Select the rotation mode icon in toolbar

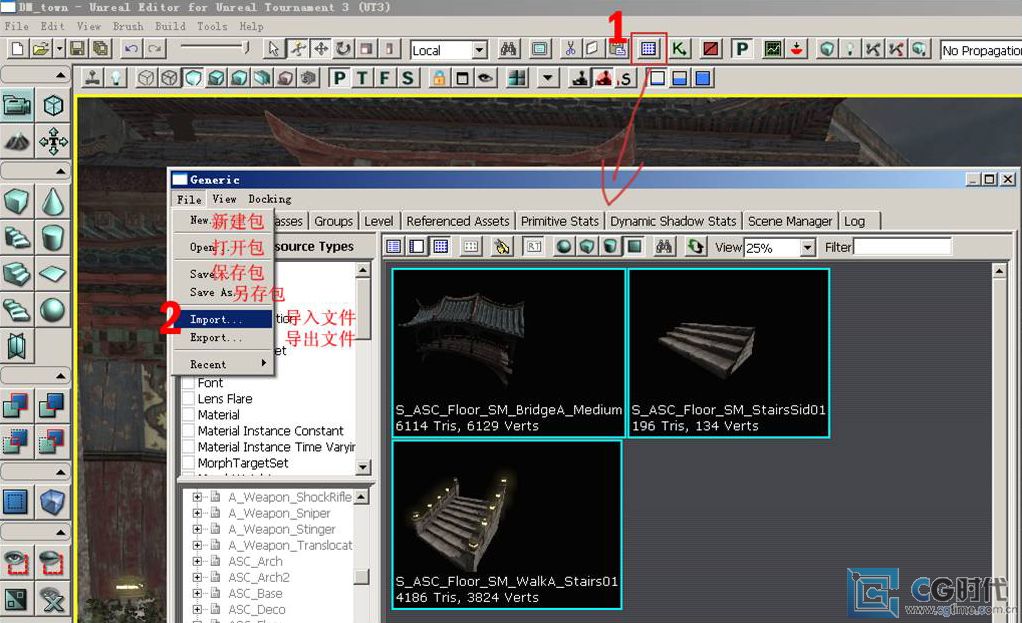(x=343, y=49)
